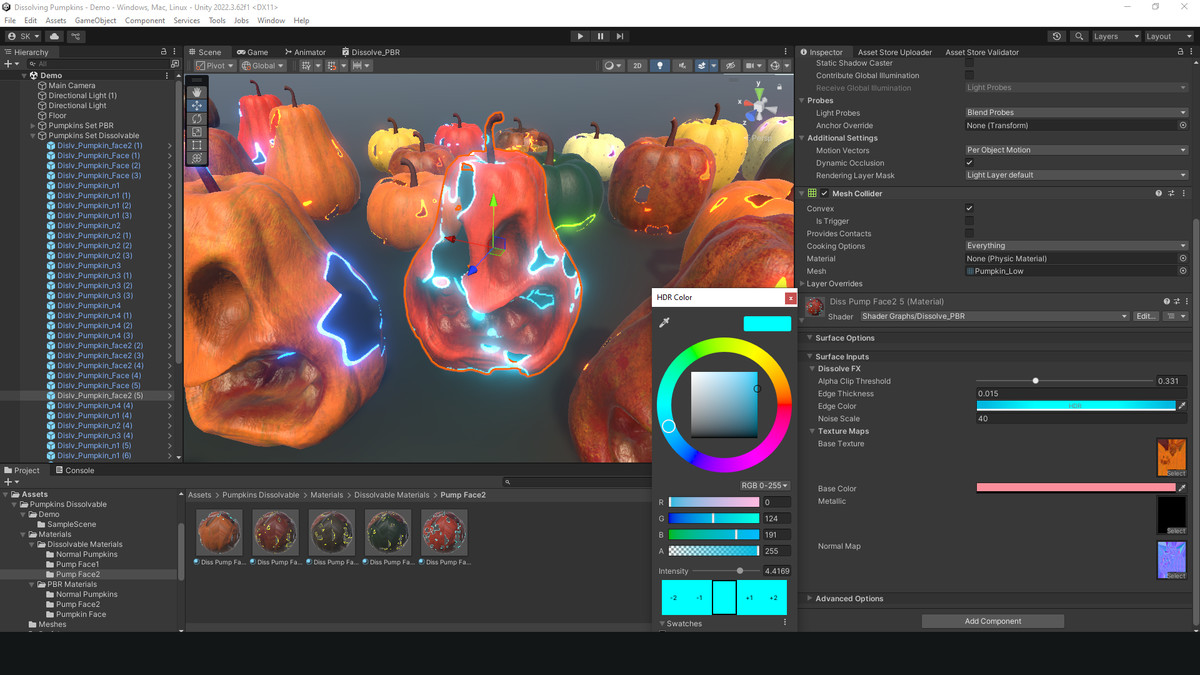This screenshot has height=675, width=1200.
Task: Select the Rect tool in the Scene toolbar
Action: coord(196,144)
